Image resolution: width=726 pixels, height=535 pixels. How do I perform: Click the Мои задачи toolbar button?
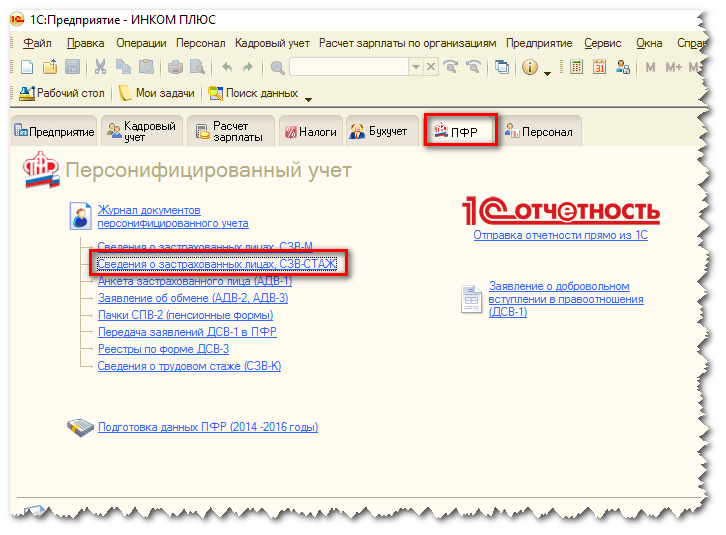click(156, 93)
